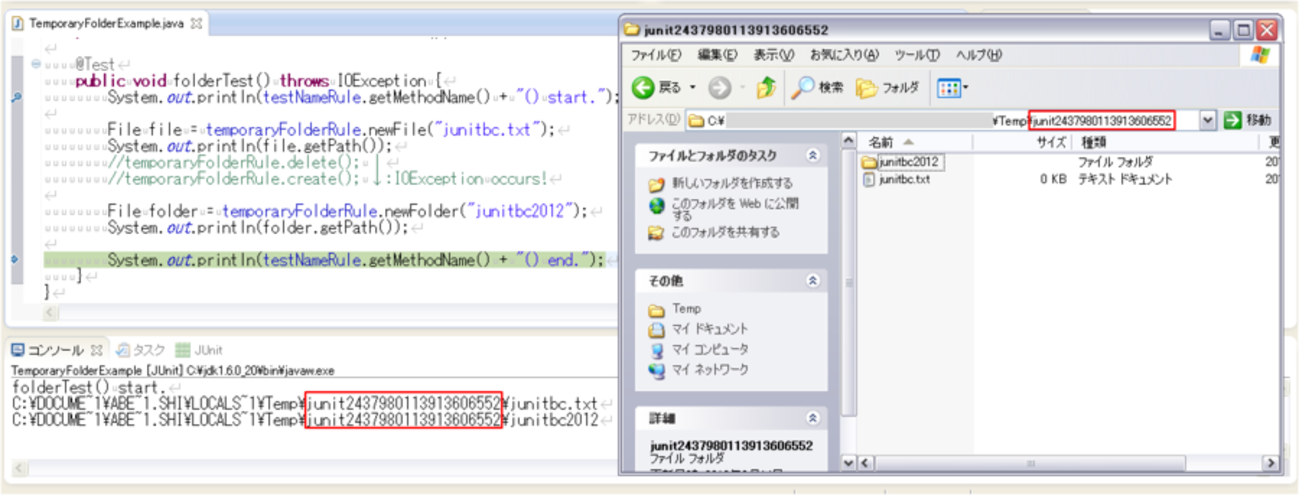Select the junitbc.txt file
Image resolution: width=1299 pixels, height=495 pixels.
pyautogui.click(x=903, y=180)
